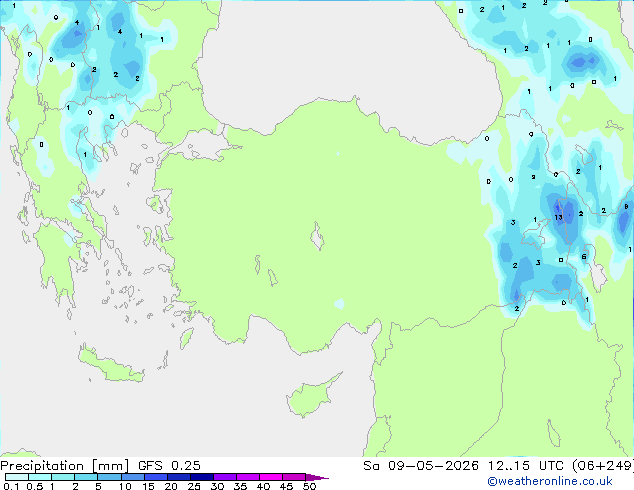The image size is (634, 490).
Task: Click the '(06+249)' forecast run text
Action: [603, 466]
